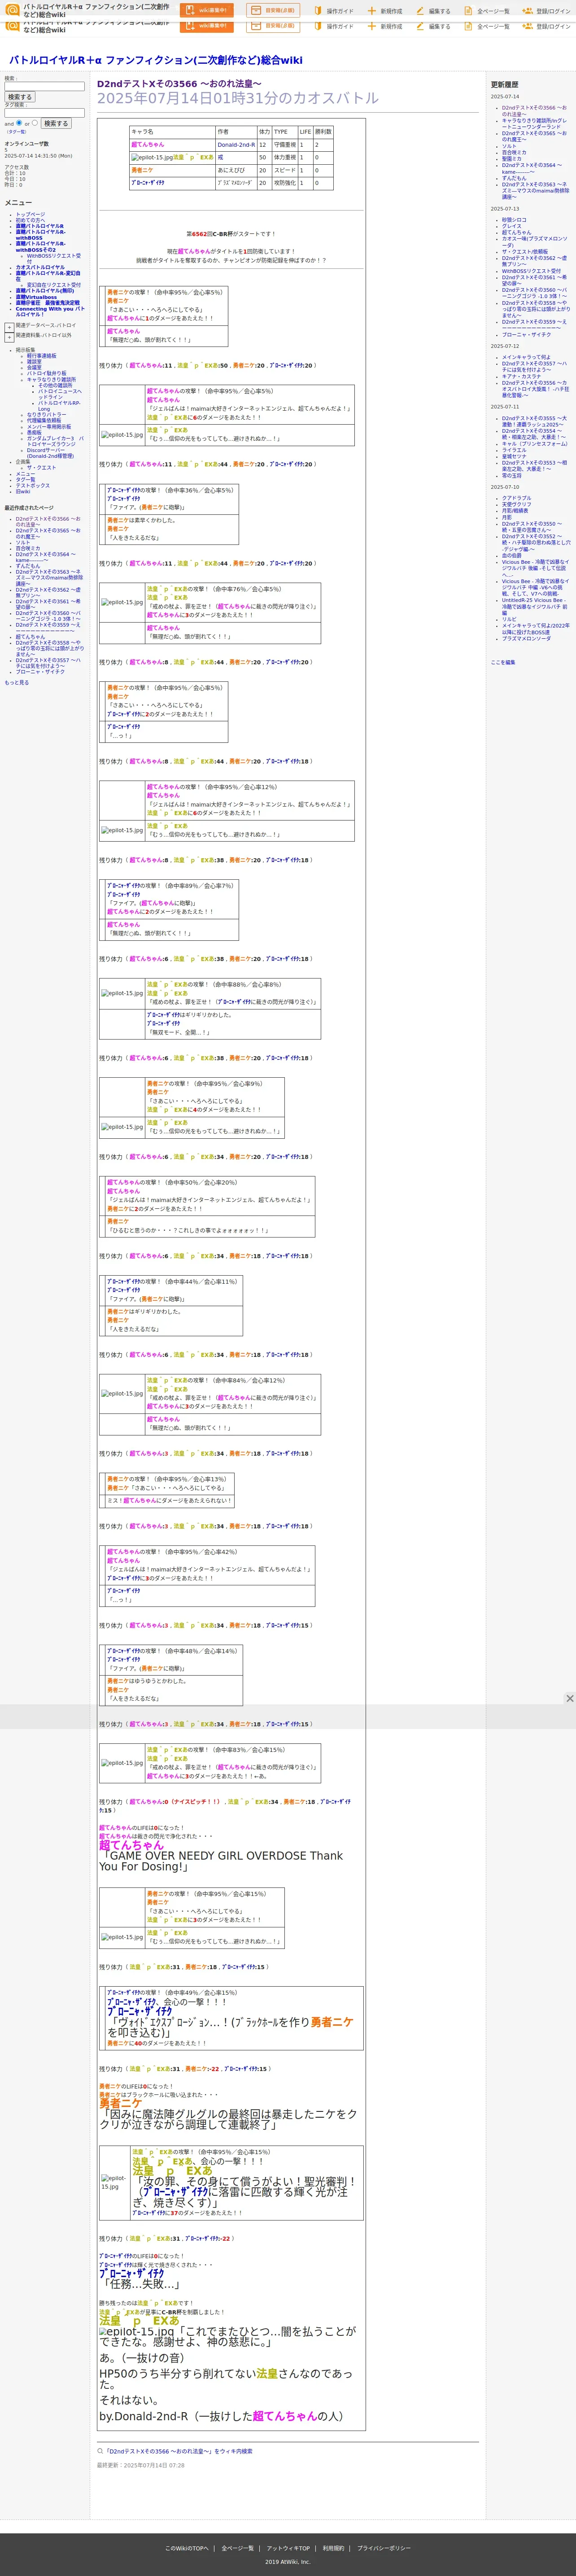Open リルビ in 更新履歴
The height and width of the screenshot is (2576, 576).
click(510, 619)
